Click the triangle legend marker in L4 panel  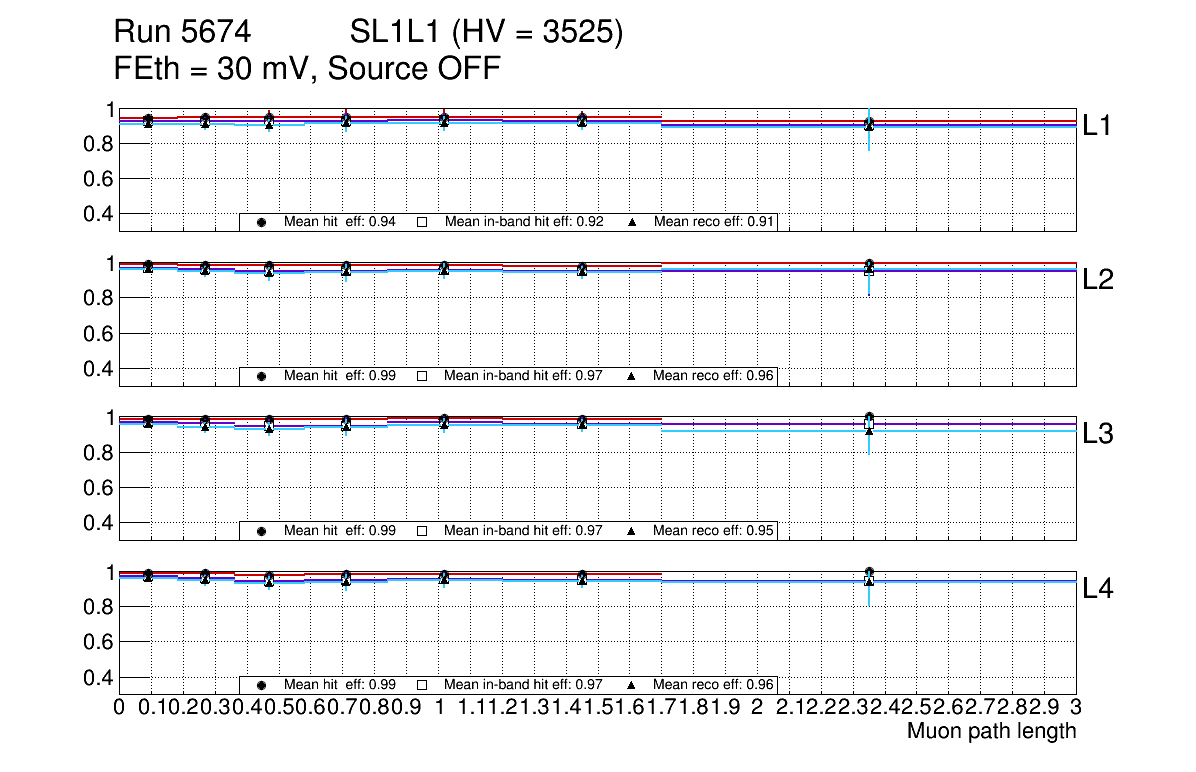pos(632,686)
